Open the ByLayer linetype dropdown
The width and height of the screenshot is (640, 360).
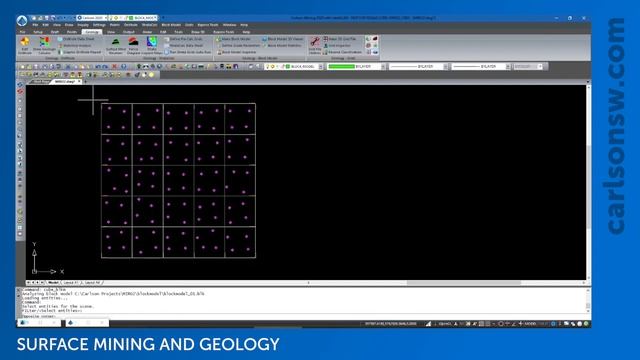coord(445,66)
